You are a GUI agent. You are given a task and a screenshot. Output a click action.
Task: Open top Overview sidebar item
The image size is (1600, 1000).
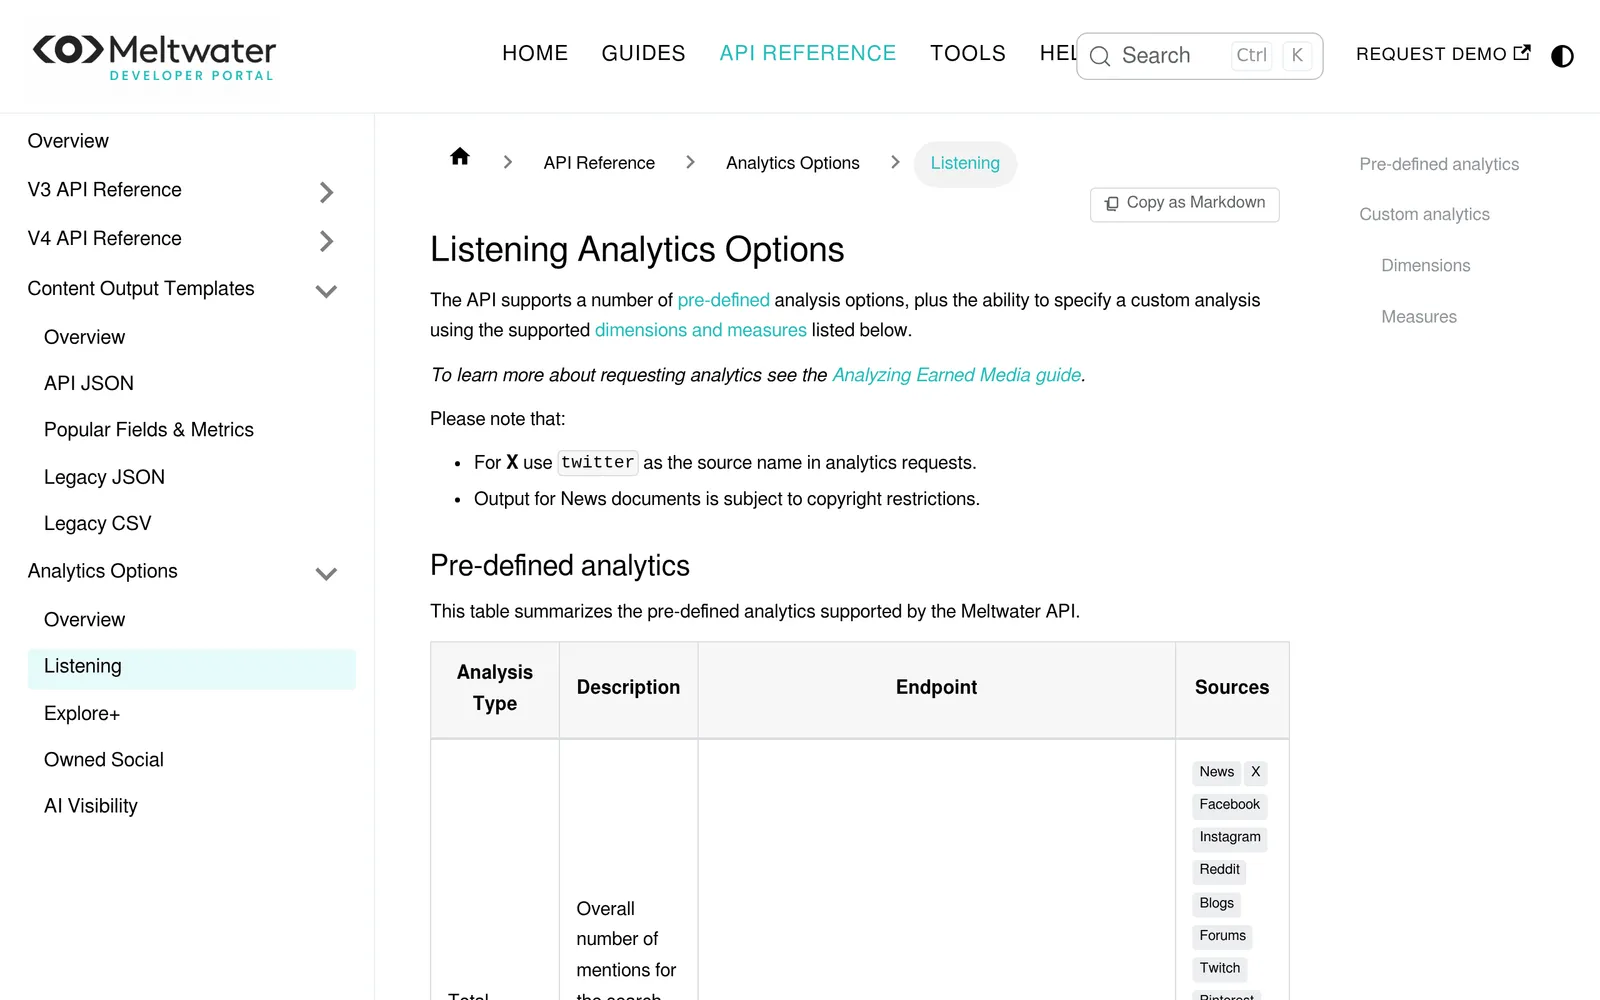[68, 141]
